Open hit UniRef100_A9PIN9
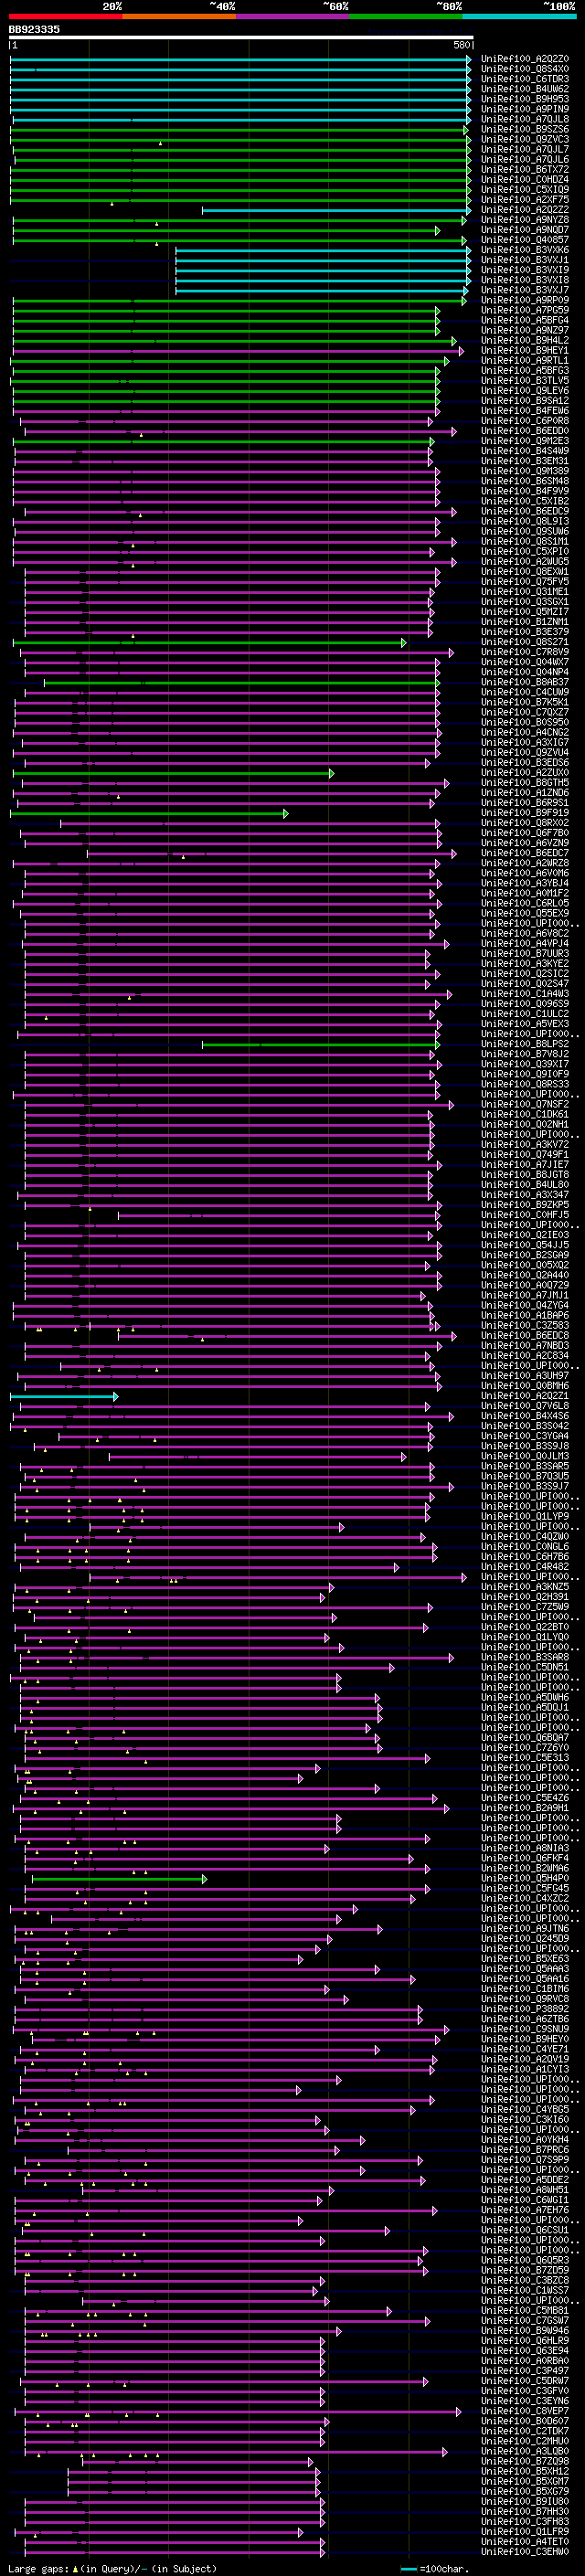The image size is (585, 2576). 525,109
